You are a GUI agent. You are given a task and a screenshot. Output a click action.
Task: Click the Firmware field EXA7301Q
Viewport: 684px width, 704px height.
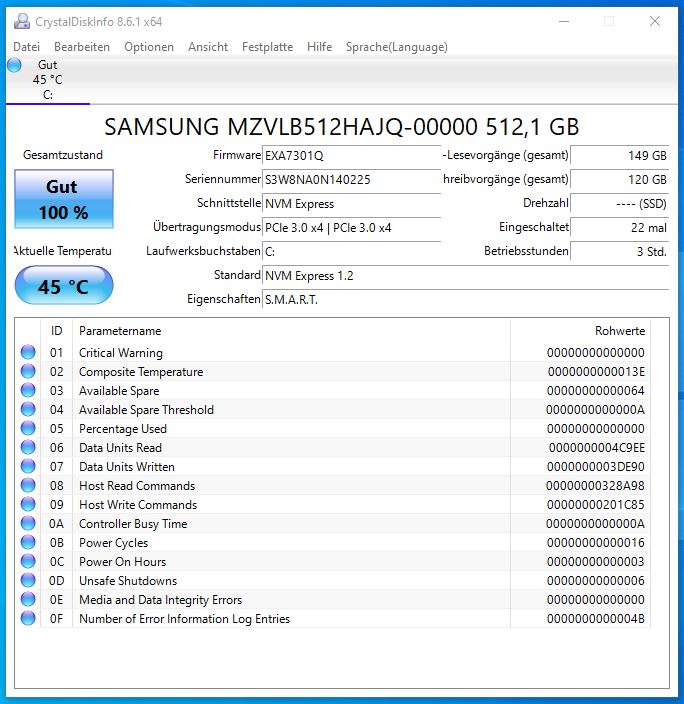352,155
